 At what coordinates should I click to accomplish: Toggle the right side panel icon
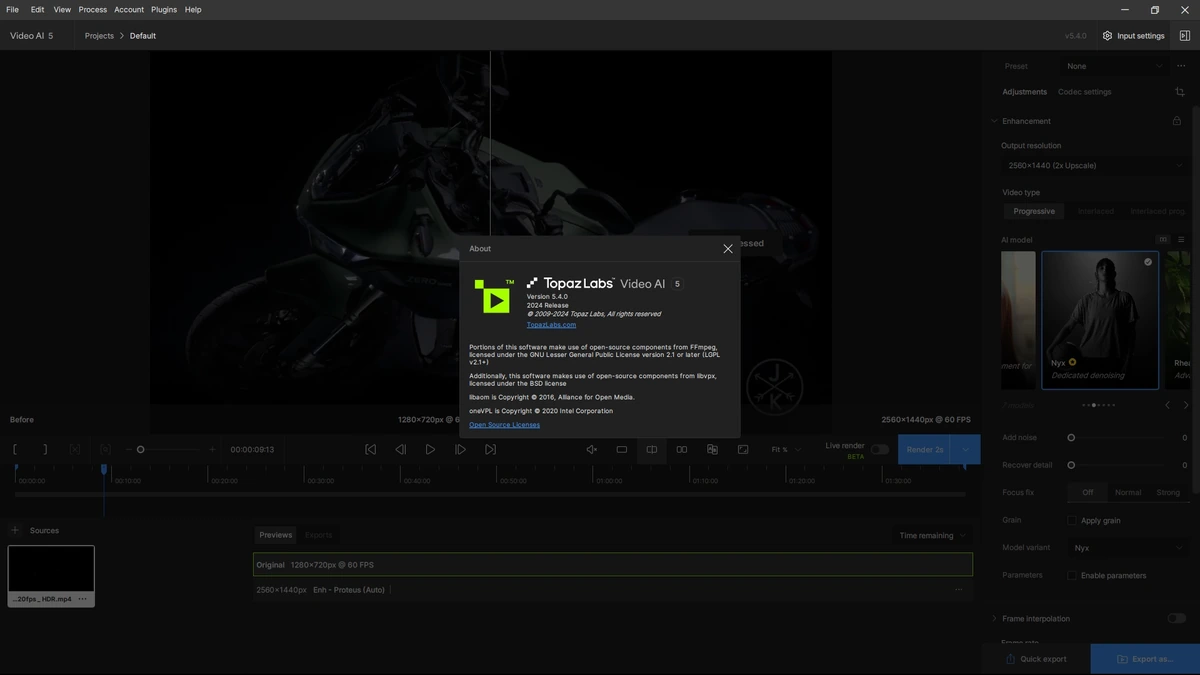1185,36
